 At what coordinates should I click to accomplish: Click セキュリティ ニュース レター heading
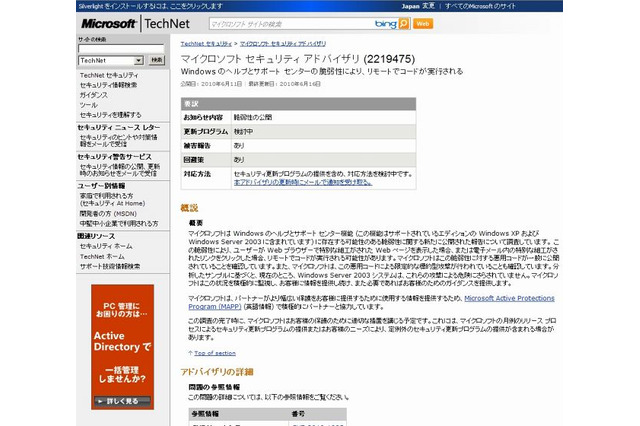pos(118,128)
